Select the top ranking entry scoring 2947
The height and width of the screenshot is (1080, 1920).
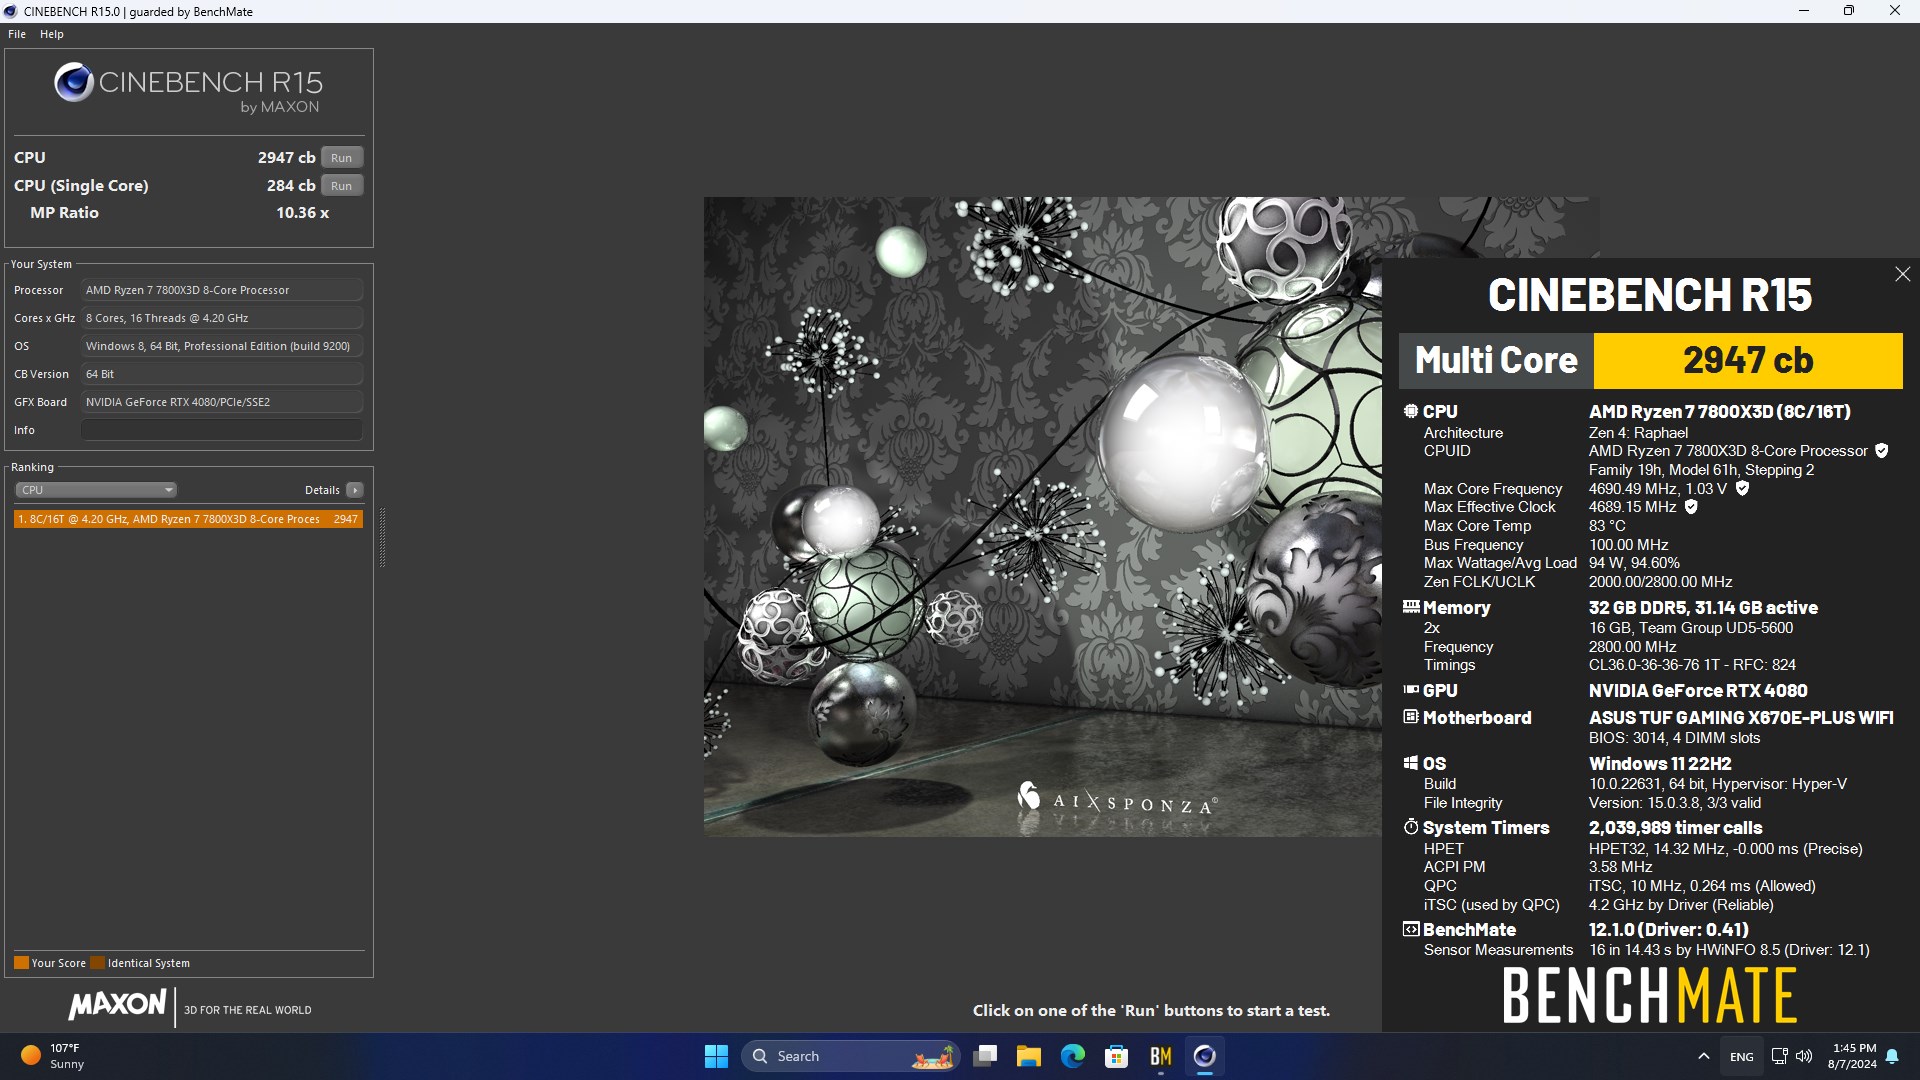[x=188, y=519]
